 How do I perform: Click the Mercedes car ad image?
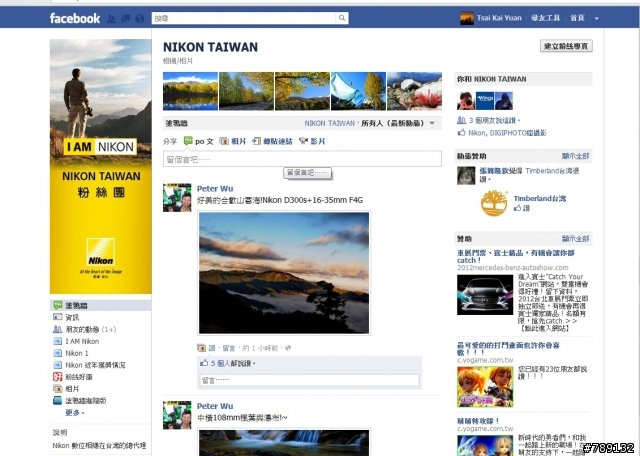click(x=485, y=295)
